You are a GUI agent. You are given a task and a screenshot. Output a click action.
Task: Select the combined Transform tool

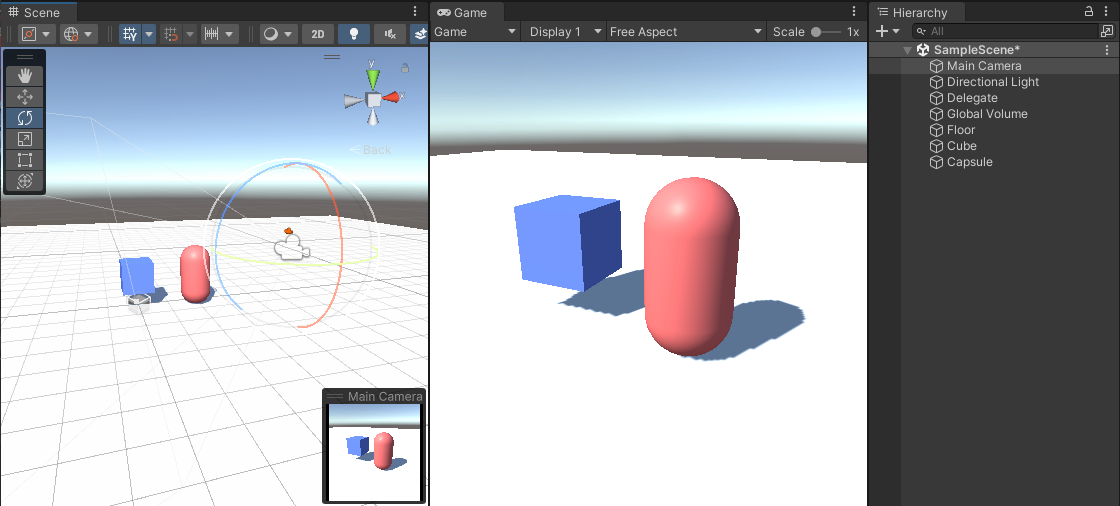tap(25, 181)
